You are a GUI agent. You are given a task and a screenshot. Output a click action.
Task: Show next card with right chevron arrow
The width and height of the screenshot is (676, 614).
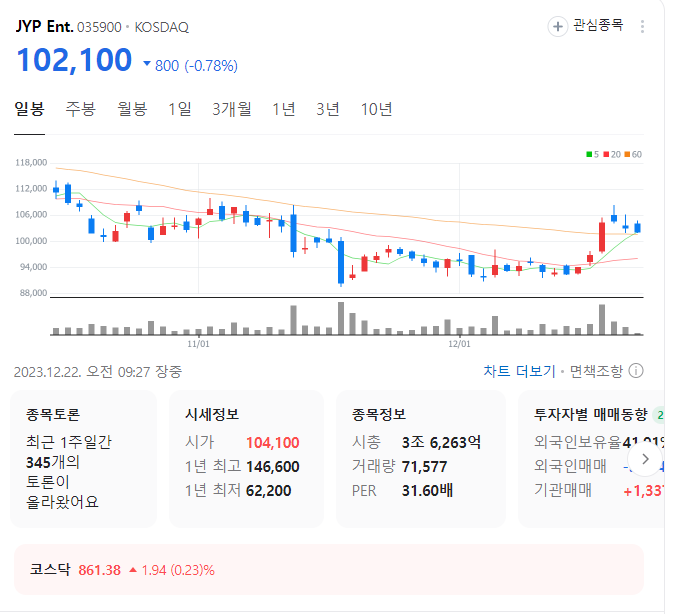tap(645, 459)
